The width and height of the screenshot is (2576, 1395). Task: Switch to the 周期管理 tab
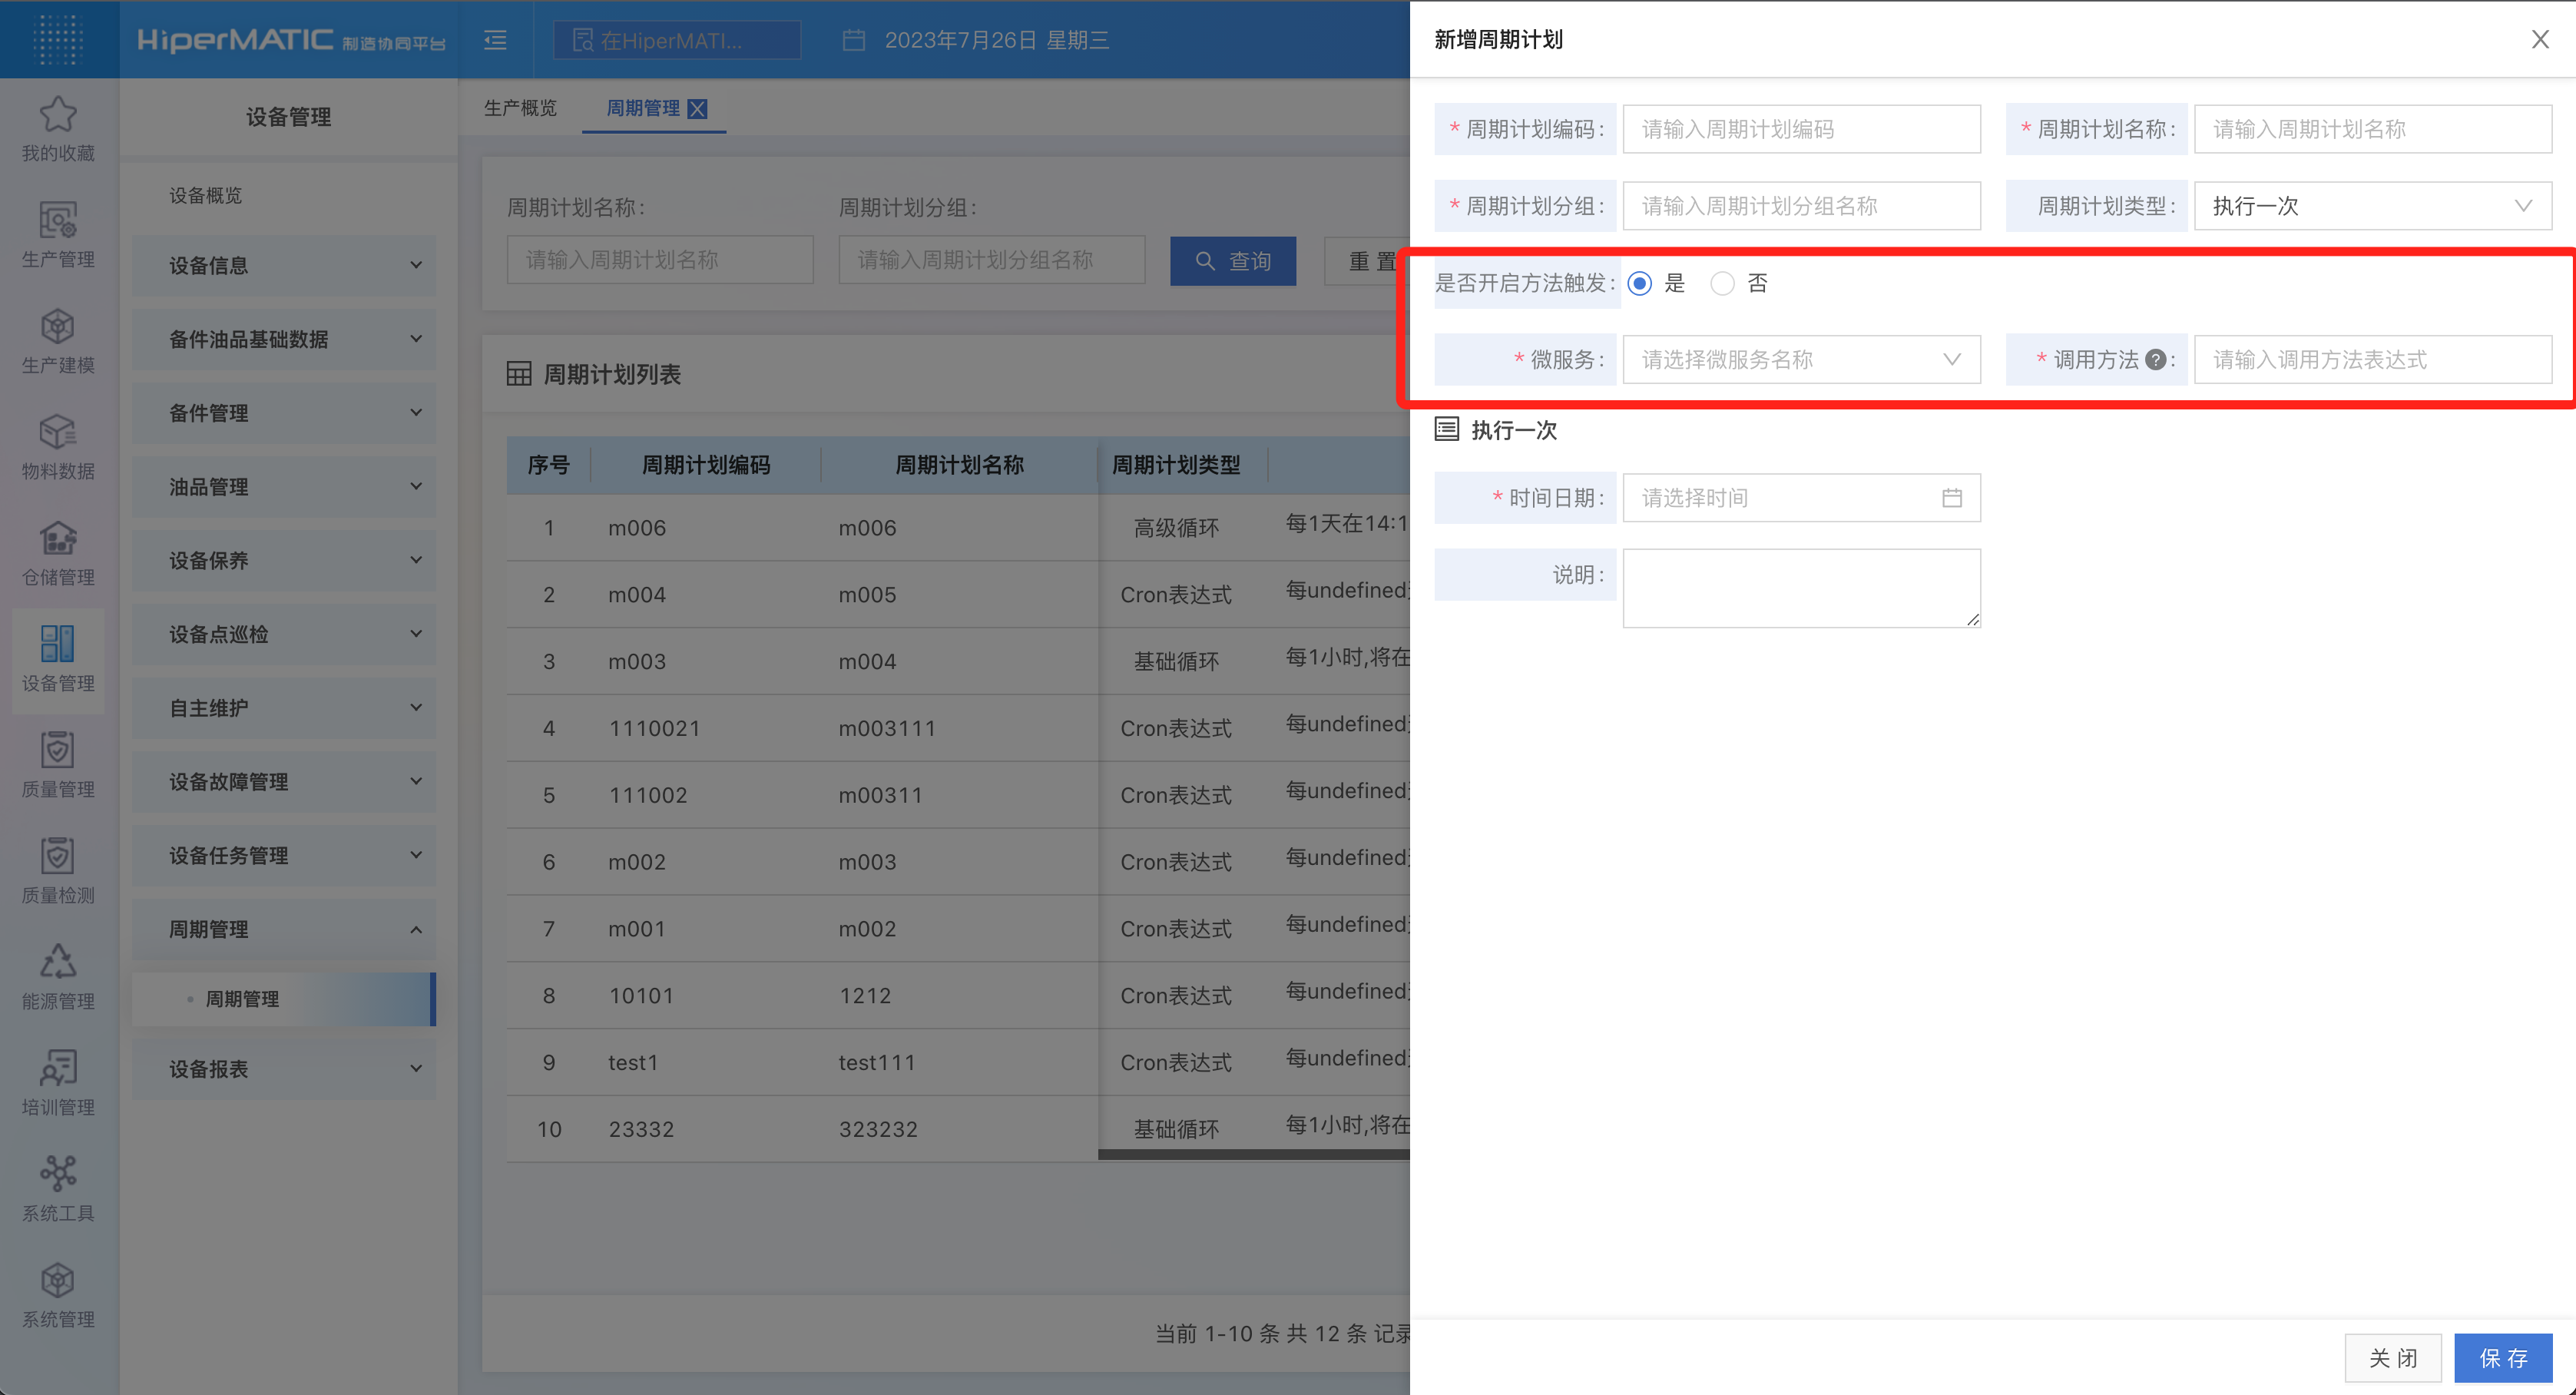click(643, 108)
